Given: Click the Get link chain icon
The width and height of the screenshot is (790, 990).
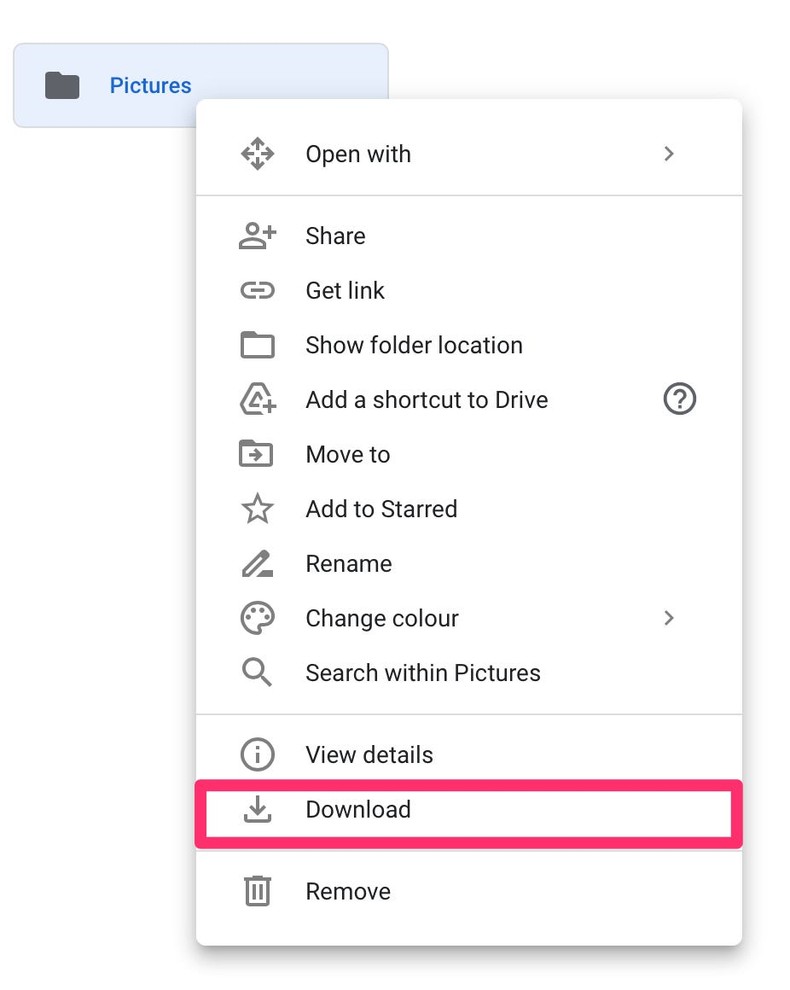Looking at the screenshot, I should tap(258, 290).
